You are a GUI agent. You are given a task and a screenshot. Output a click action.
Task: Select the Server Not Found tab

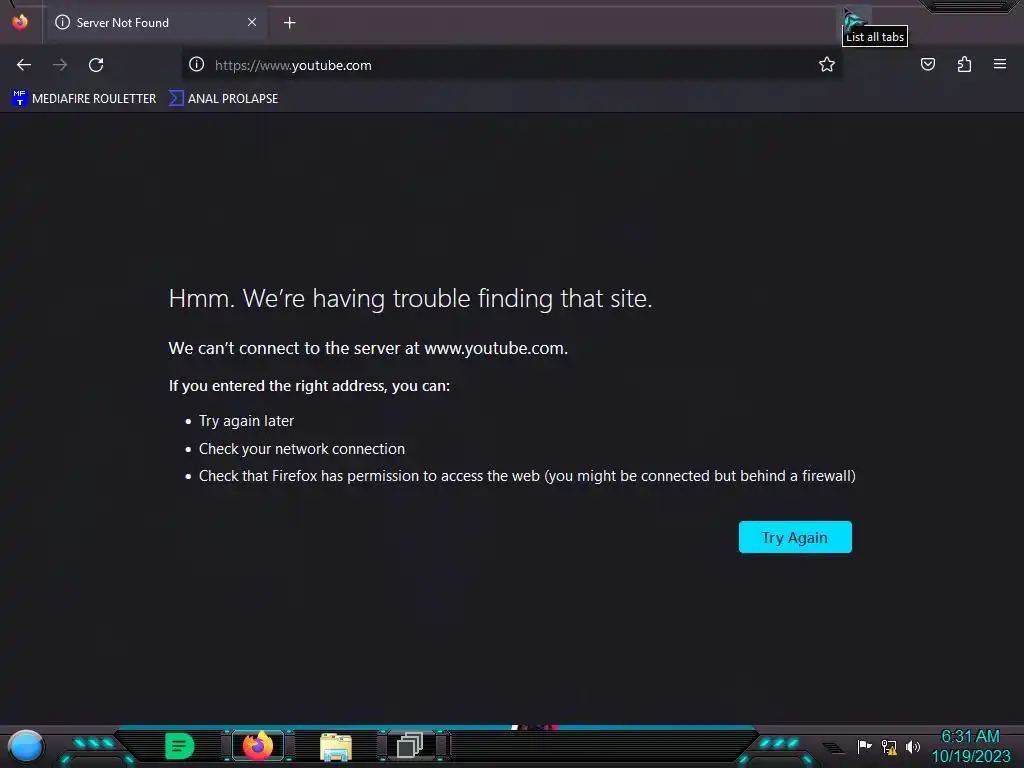coord(156,23)
